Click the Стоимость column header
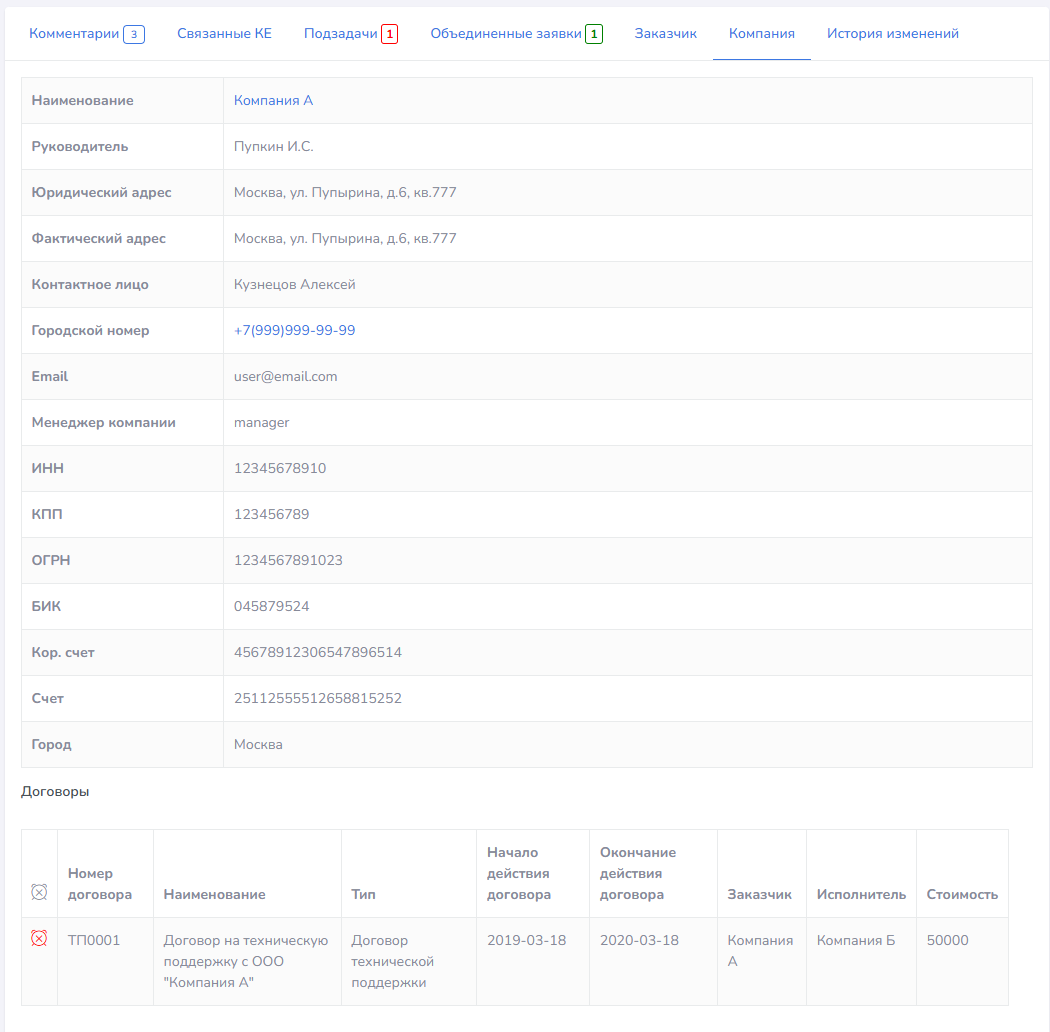 pyautogui.click(x=961, y=895)
